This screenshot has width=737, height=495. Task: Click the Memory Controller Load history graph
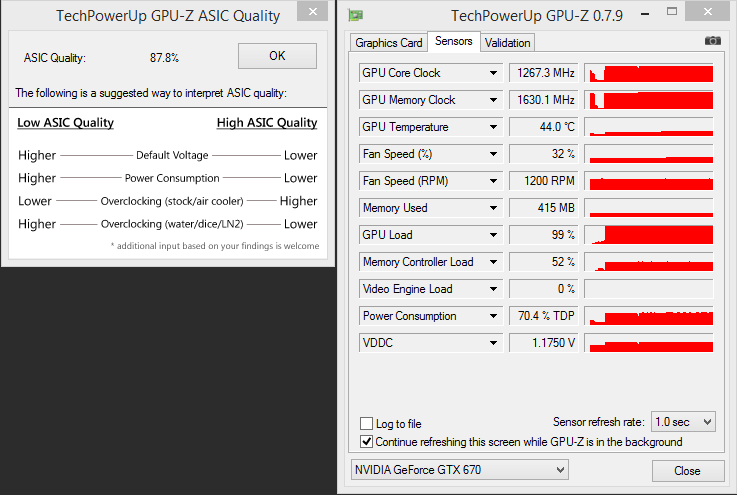649,262
